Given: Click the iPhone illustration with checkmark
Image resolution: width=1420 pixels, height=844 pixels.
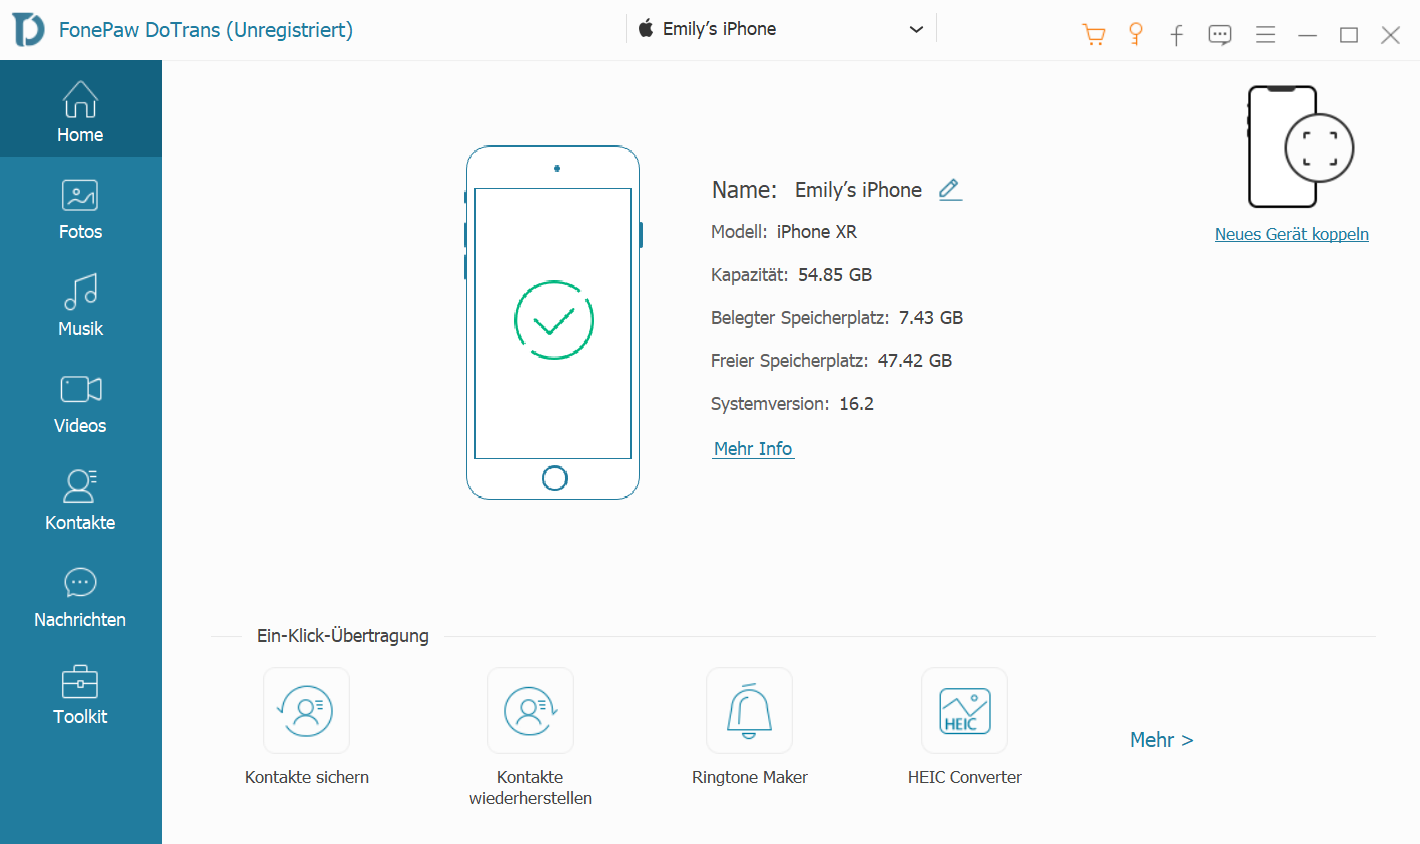Looking at the screenshot, I should [553, 322].
